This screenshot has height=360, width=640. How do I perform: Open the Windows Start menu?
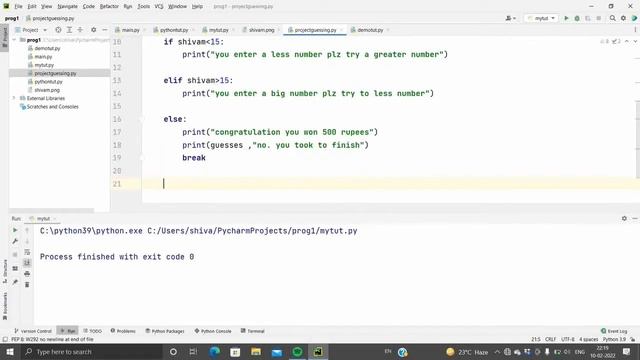click(x=10, y=352)
